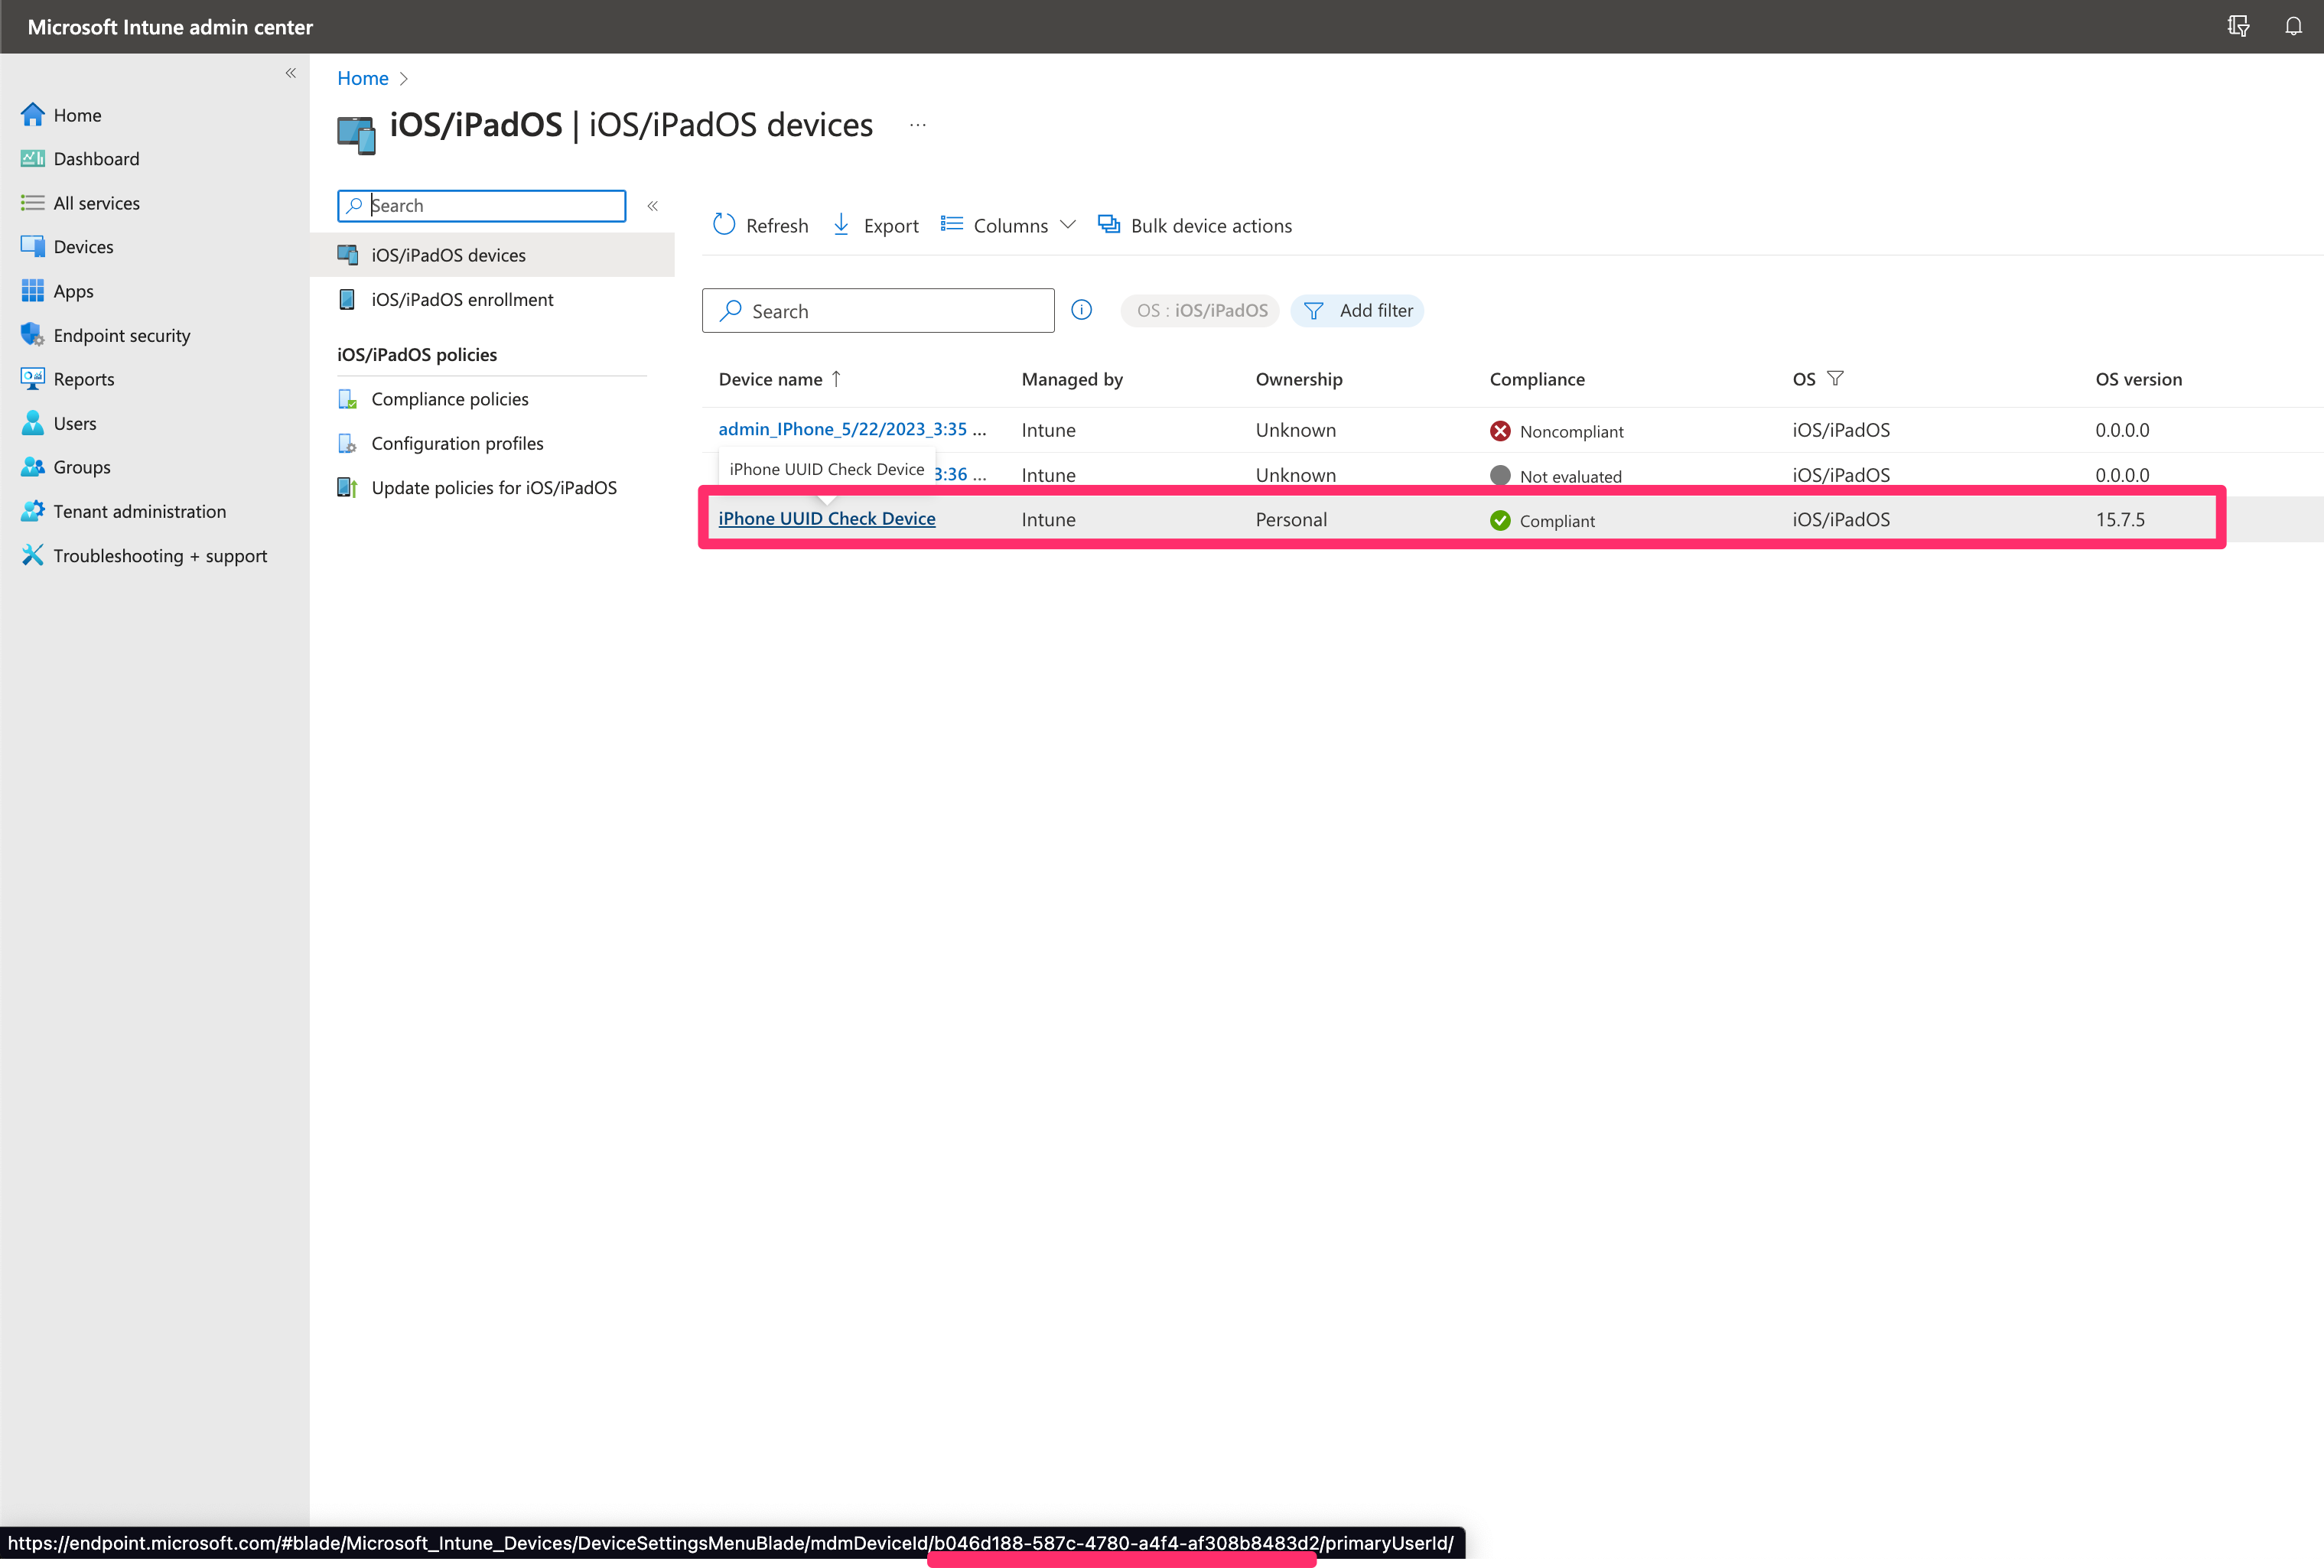Click the Export download icon

tap(841, 225)
